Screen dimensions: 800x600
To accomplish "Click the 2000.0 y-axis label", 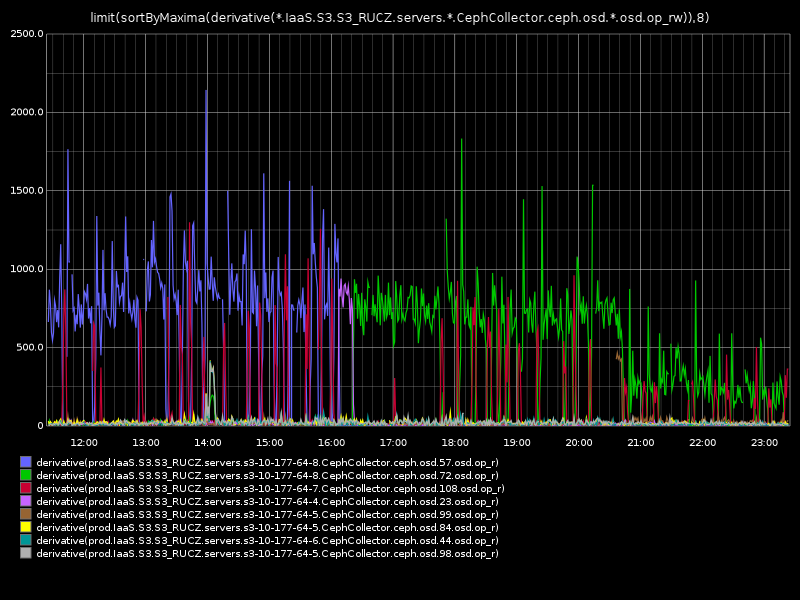I will [27, 112].
